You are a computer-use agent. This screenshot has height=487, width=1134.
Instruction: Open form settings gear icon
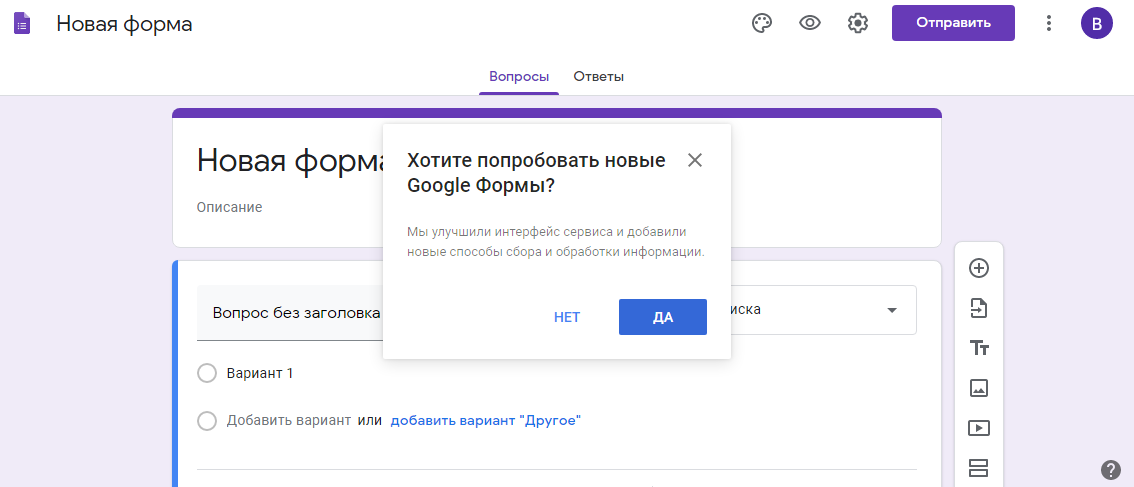click(858, 23)
